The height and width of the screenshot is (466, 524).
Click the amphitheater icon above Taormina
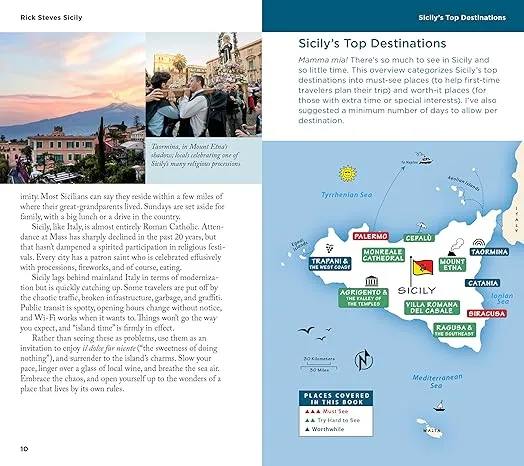pos(479,242)
